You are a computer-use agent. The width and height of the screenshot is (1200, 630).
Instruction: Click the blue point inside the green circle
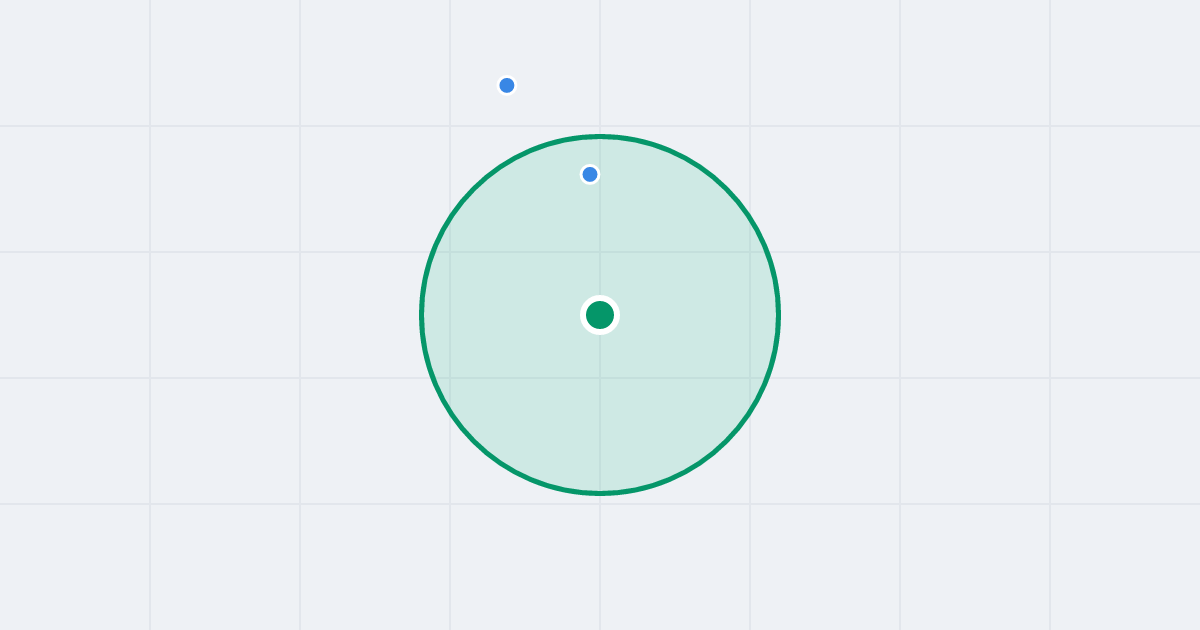590,174
